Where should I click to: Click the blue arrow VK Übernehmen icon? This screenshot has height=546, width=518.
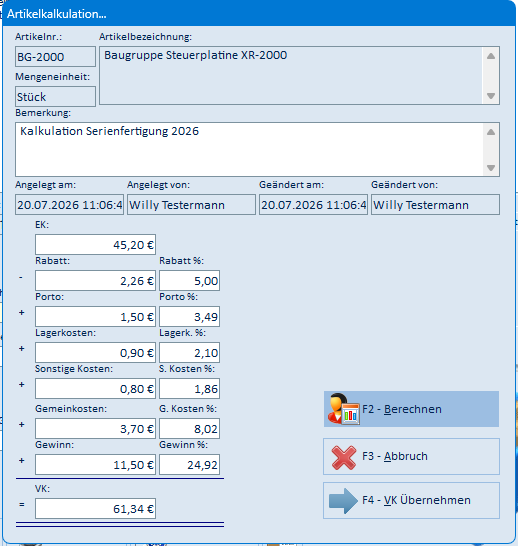343,501
